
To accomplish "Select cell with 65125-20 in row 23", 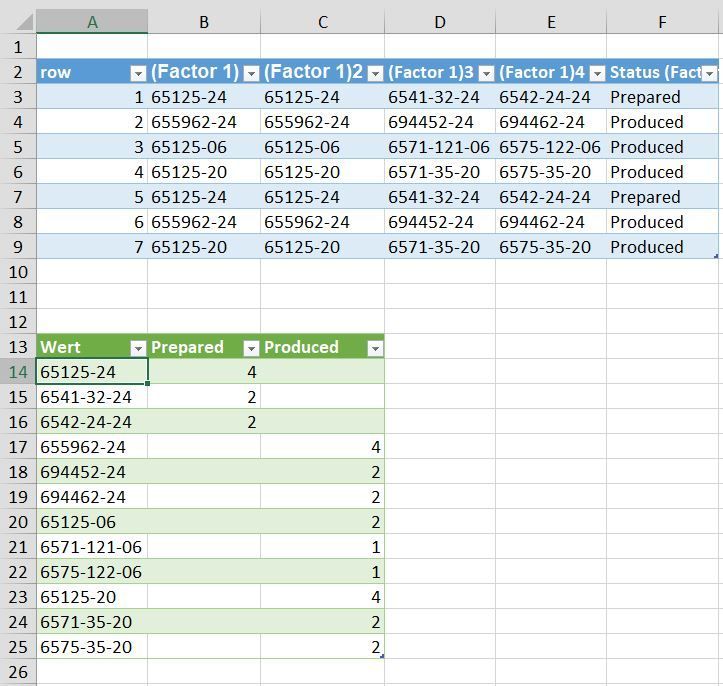I will 92,597.
